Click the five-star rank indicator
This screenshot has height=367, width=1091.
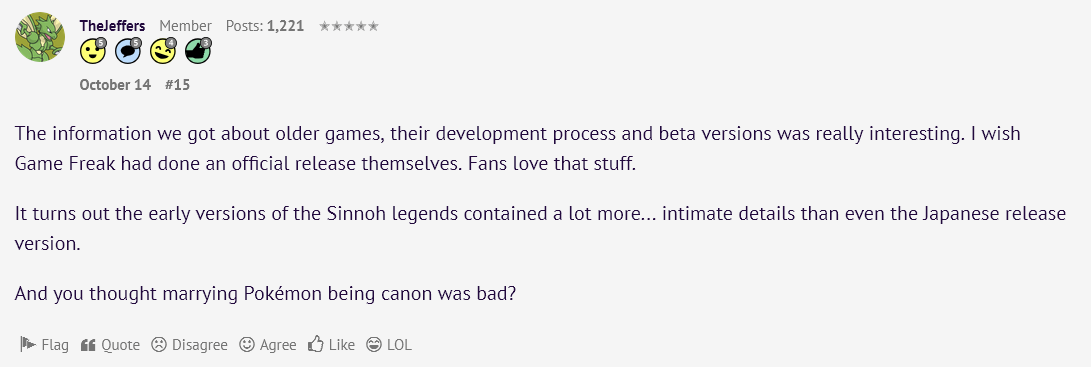tap(349, 26)
